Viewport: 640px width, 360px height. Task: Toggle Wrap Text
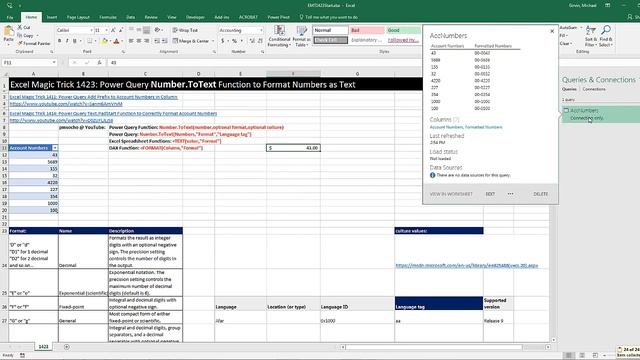pos(185,30)
